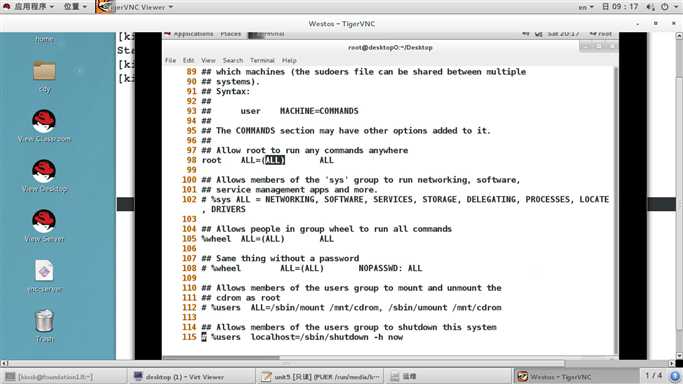
Task: Open the 位置 places menu
Action: pos(75,7)
